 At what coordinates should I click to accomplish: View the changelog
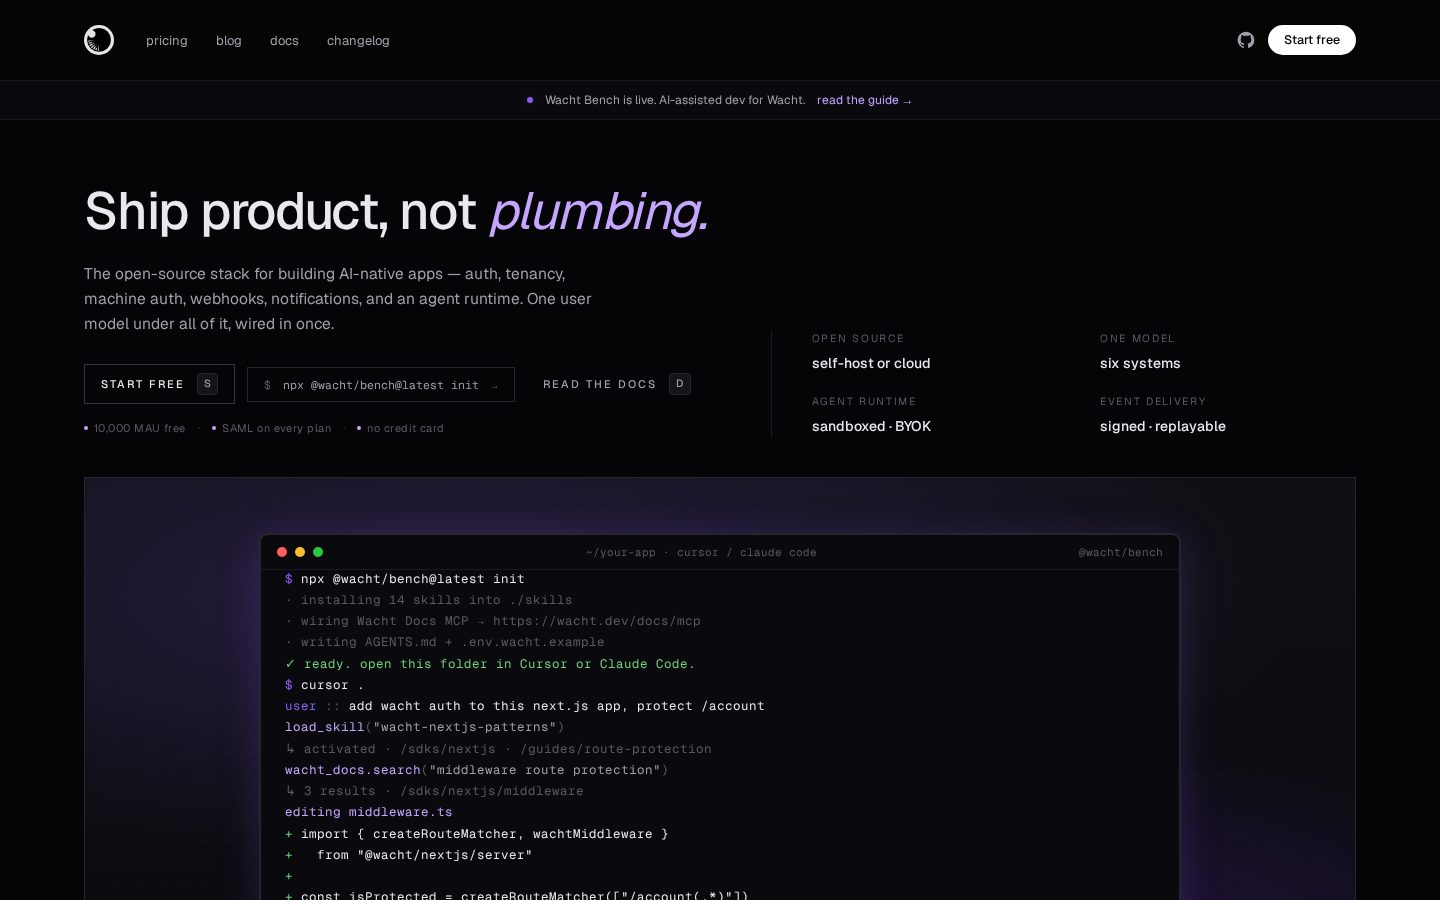tap(358, 41)
